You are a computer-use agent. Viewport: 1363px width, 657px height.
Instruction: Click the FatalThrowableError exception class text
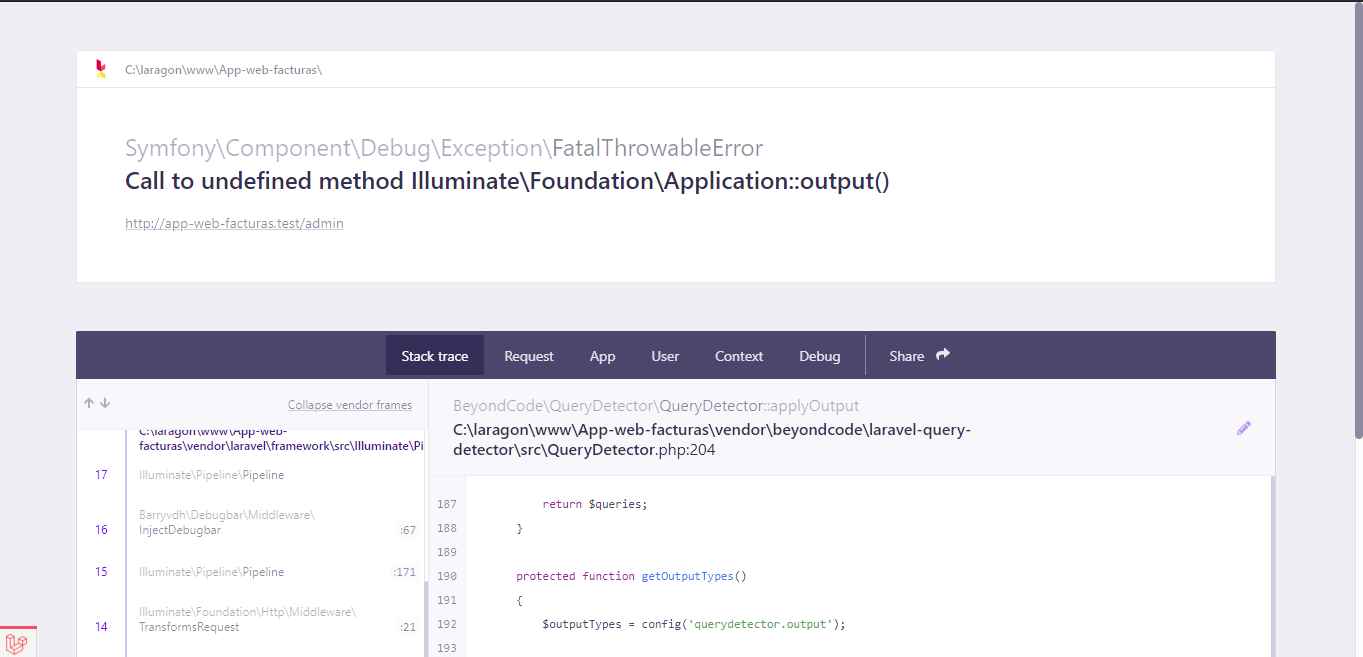(x=657, y=149)
